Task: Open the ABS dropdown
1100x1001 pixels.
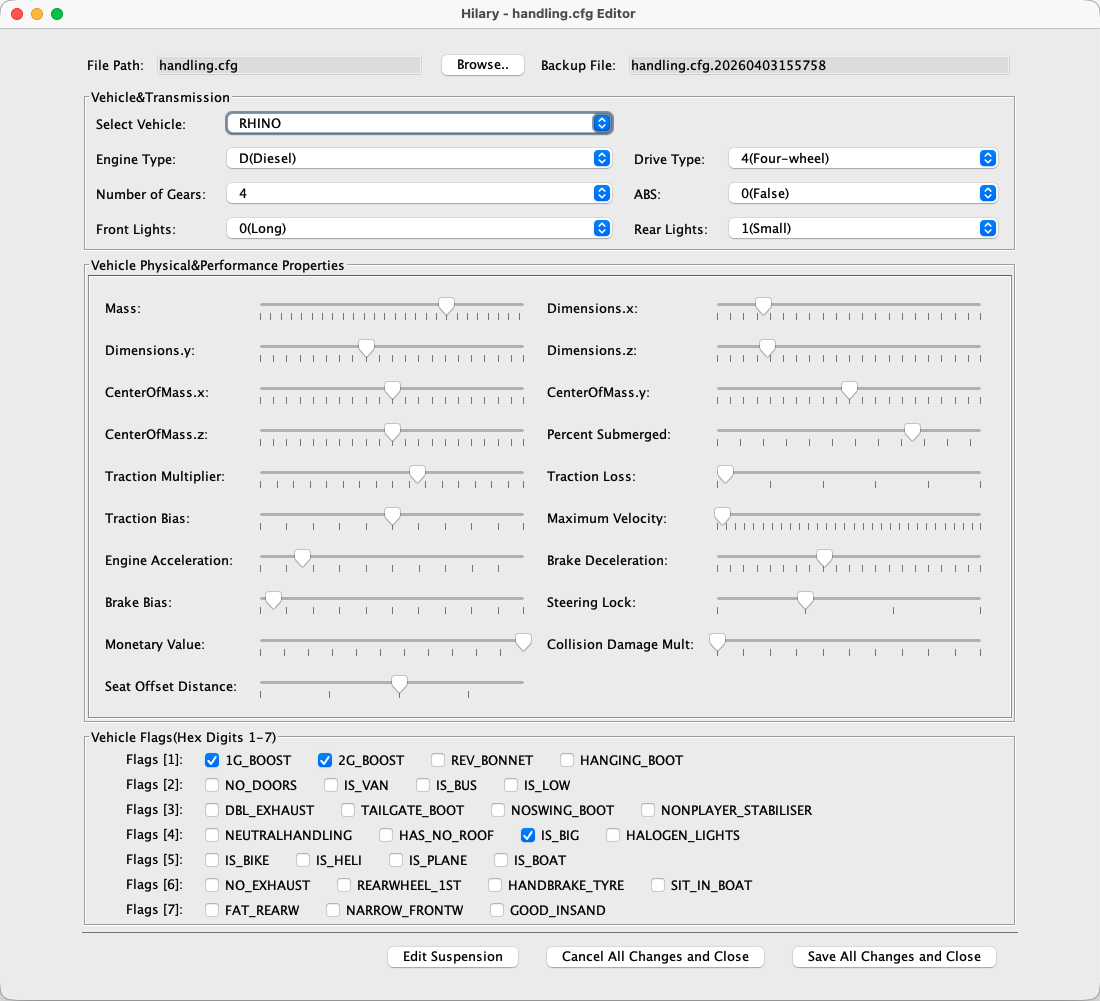Action: (x=862, y=193)
